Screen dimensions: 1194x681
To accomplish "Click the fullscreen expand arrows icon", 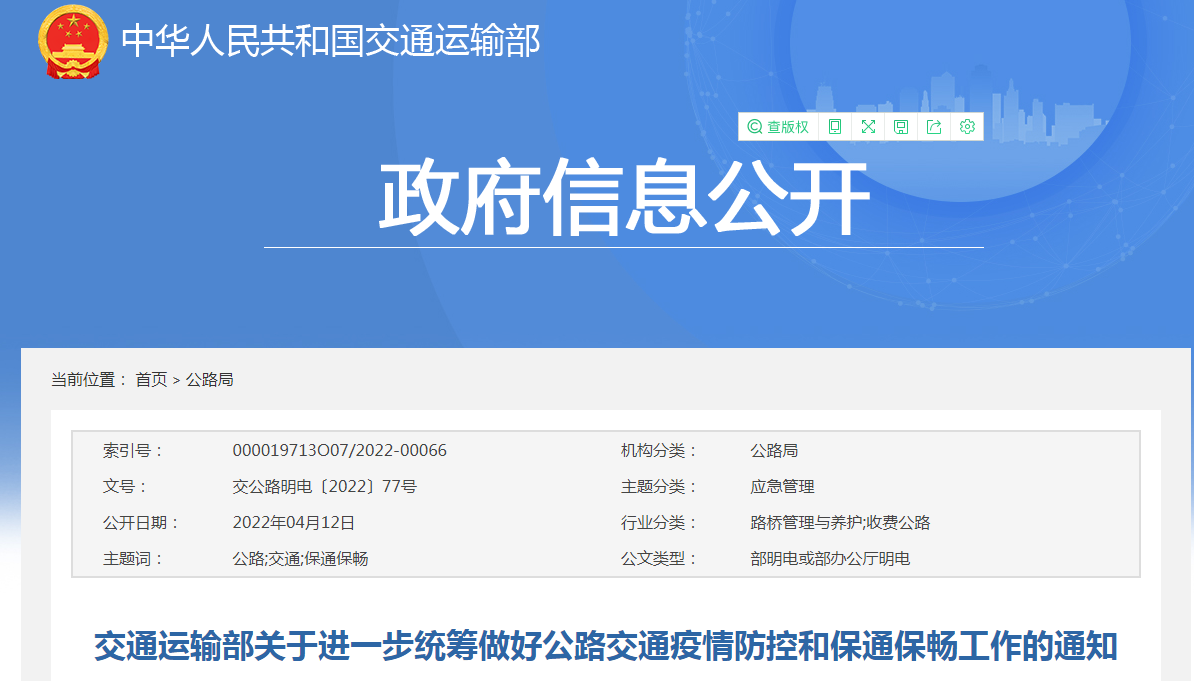I will [x=868, y=126].
